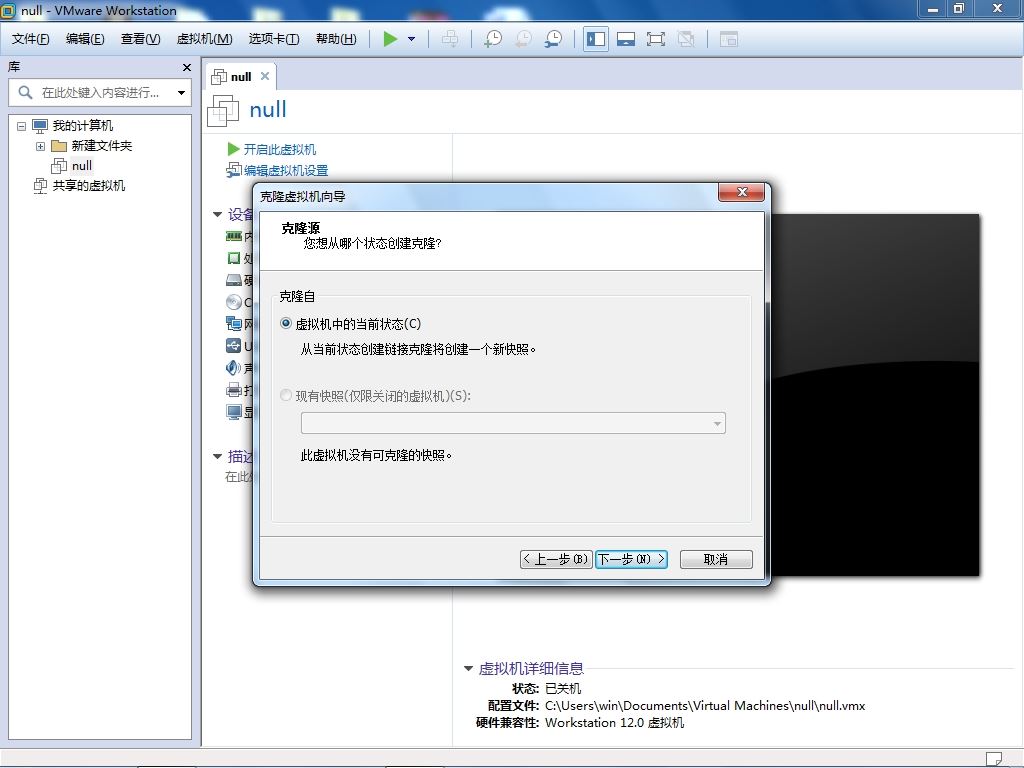The width and height of the screenshot is (1024, 768).
Task: Collapse the 虚拟机详细信息 section
Action: (468, 668)
